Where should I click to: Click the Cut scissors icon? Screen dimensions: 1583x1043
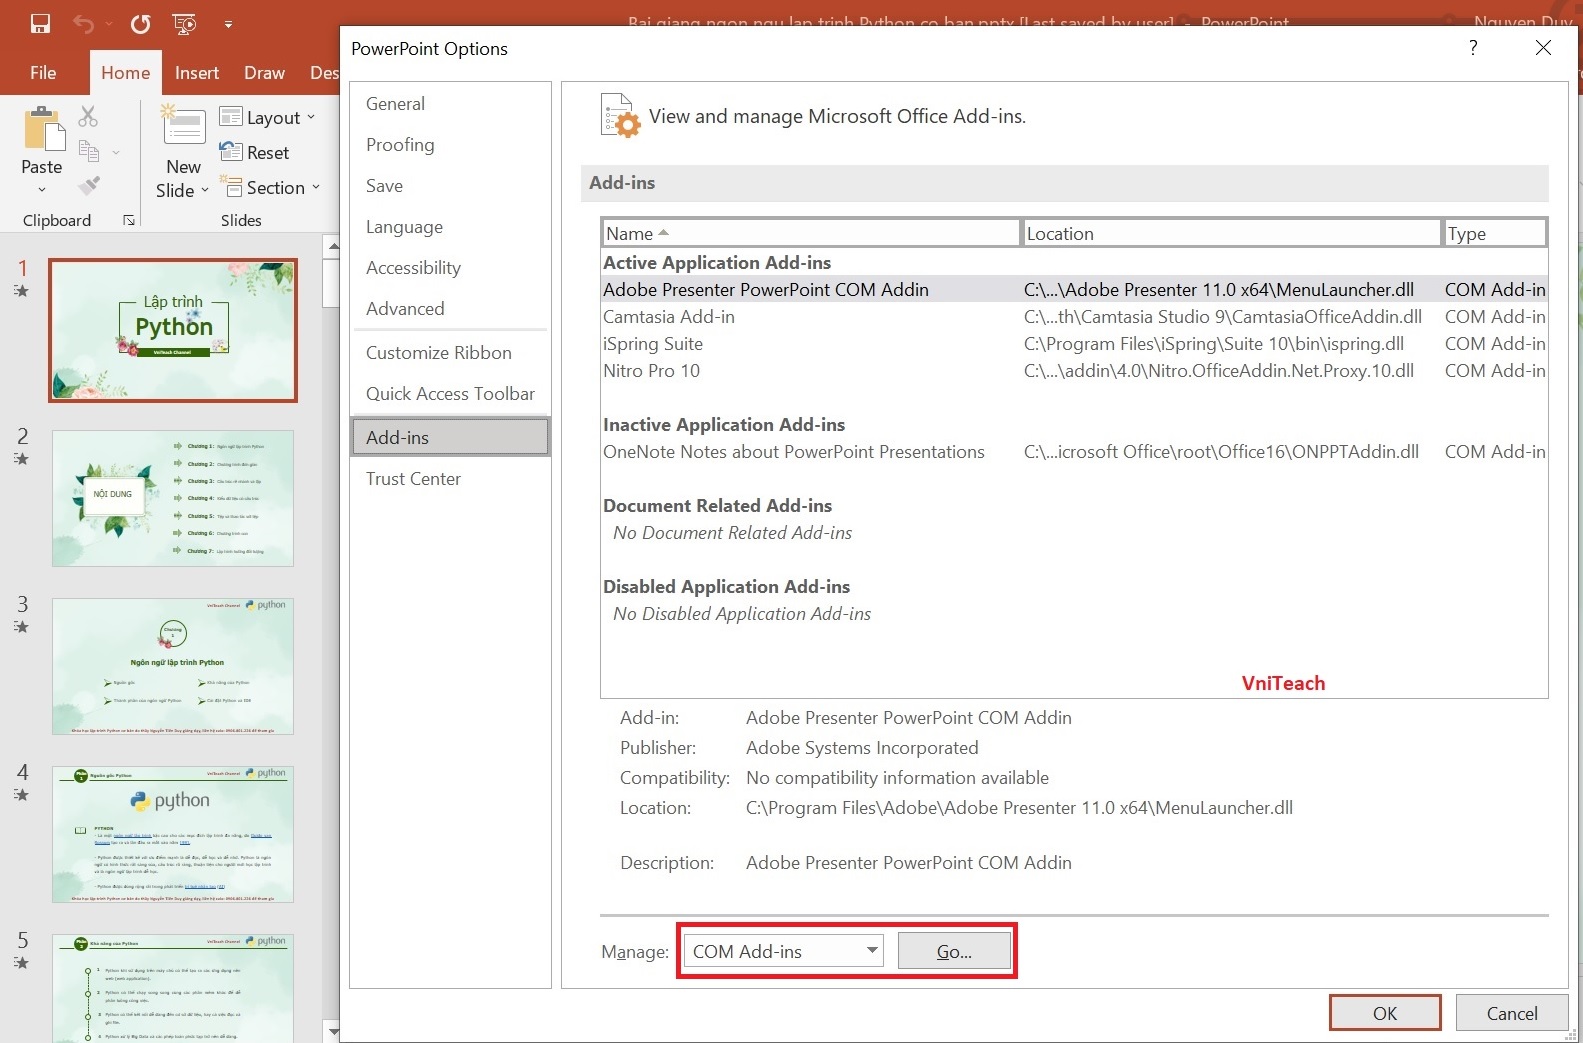[x=89, y=117]
